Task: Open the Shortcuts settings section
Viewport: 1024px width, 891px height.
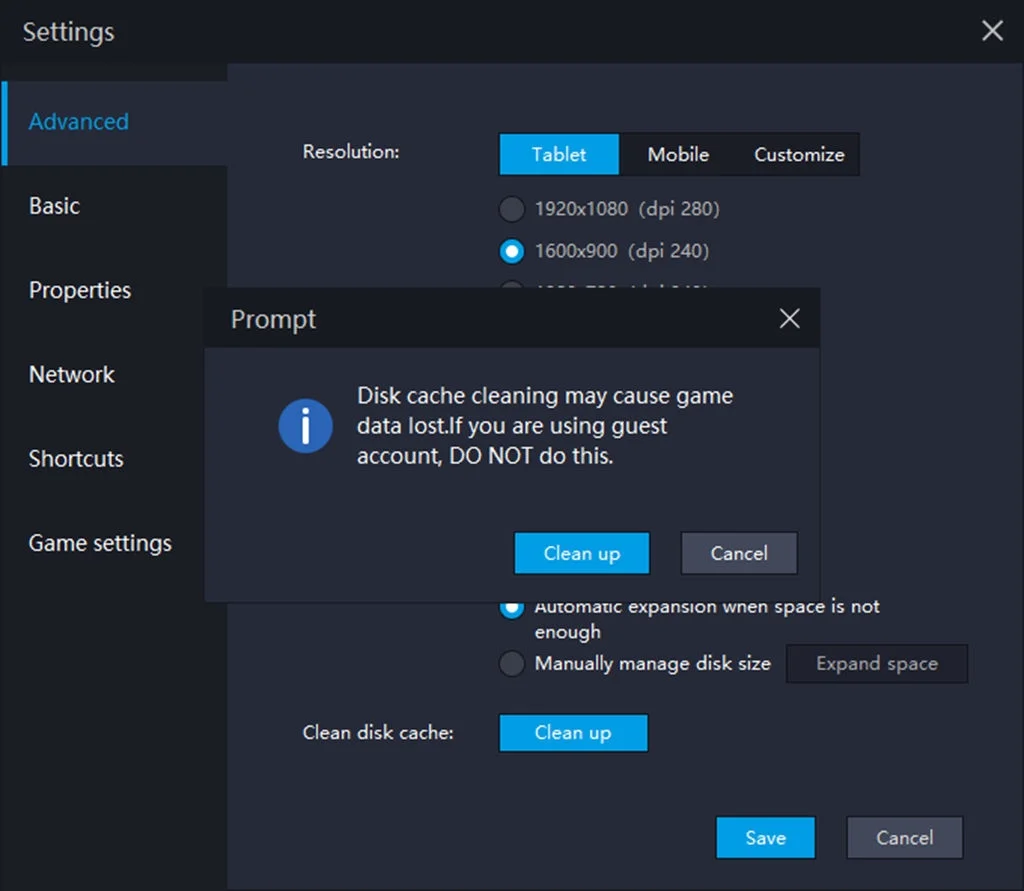Action: tap(103, 459)
